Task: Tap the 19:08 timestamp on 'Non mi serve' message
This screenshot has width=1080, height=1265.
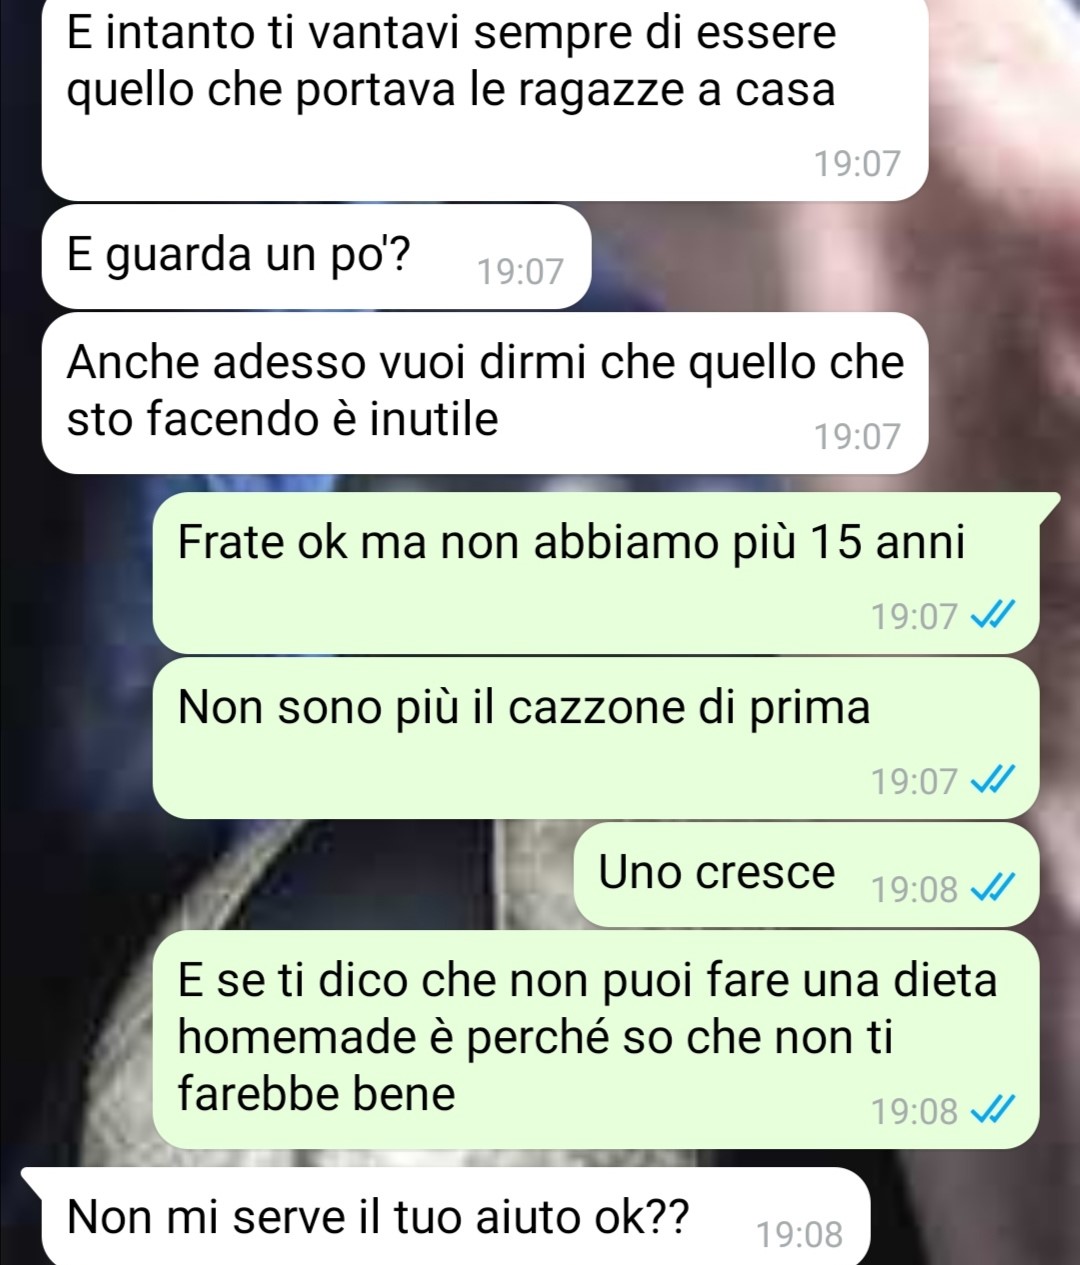Action: click(x=799, y=1235)
